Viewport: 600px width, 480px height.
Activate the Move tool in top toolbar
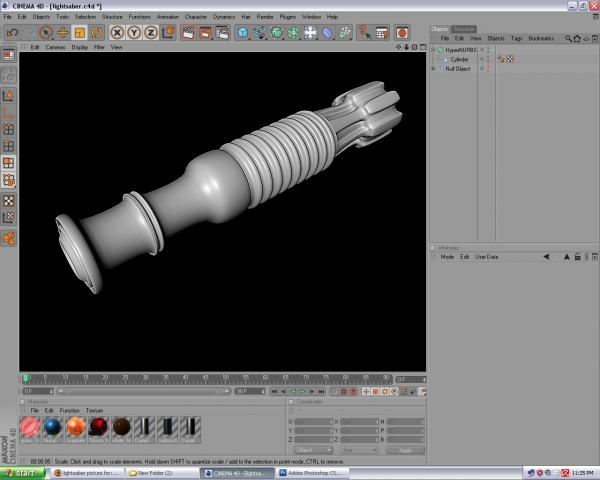tap(63, 33)
